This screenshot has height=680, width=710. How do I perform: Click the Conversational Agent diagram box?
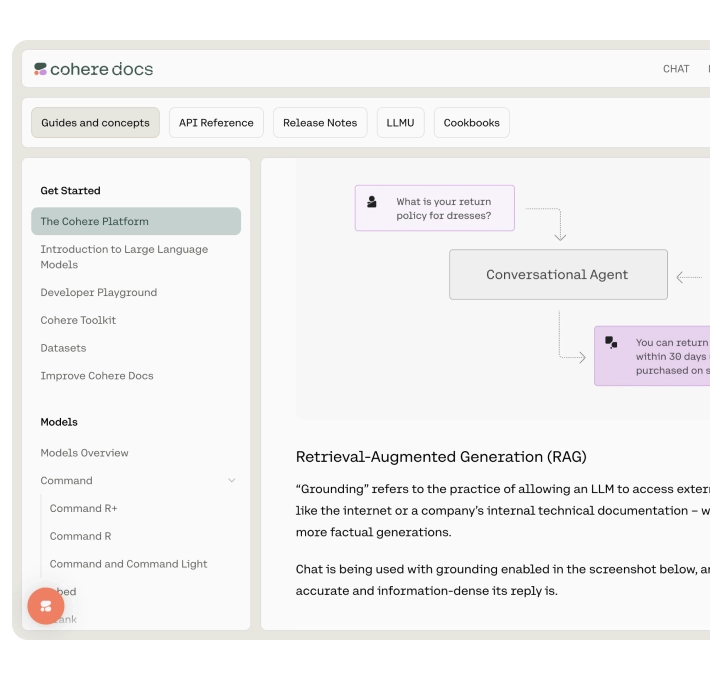click(558, 274)
